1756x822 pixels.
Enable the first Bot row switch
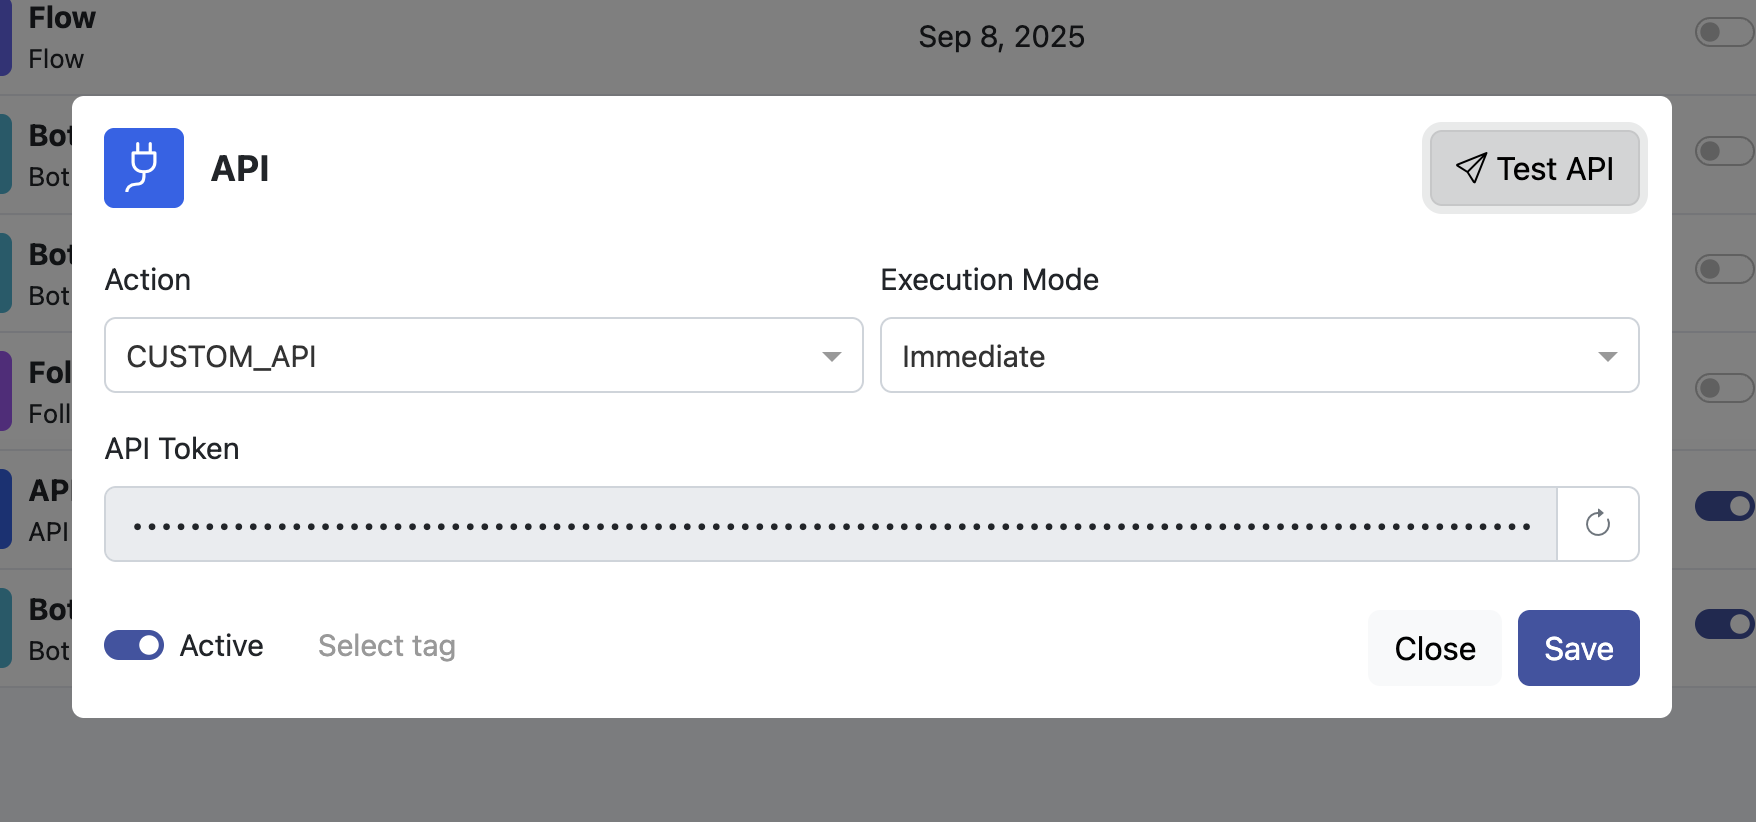pos(1723,151)
